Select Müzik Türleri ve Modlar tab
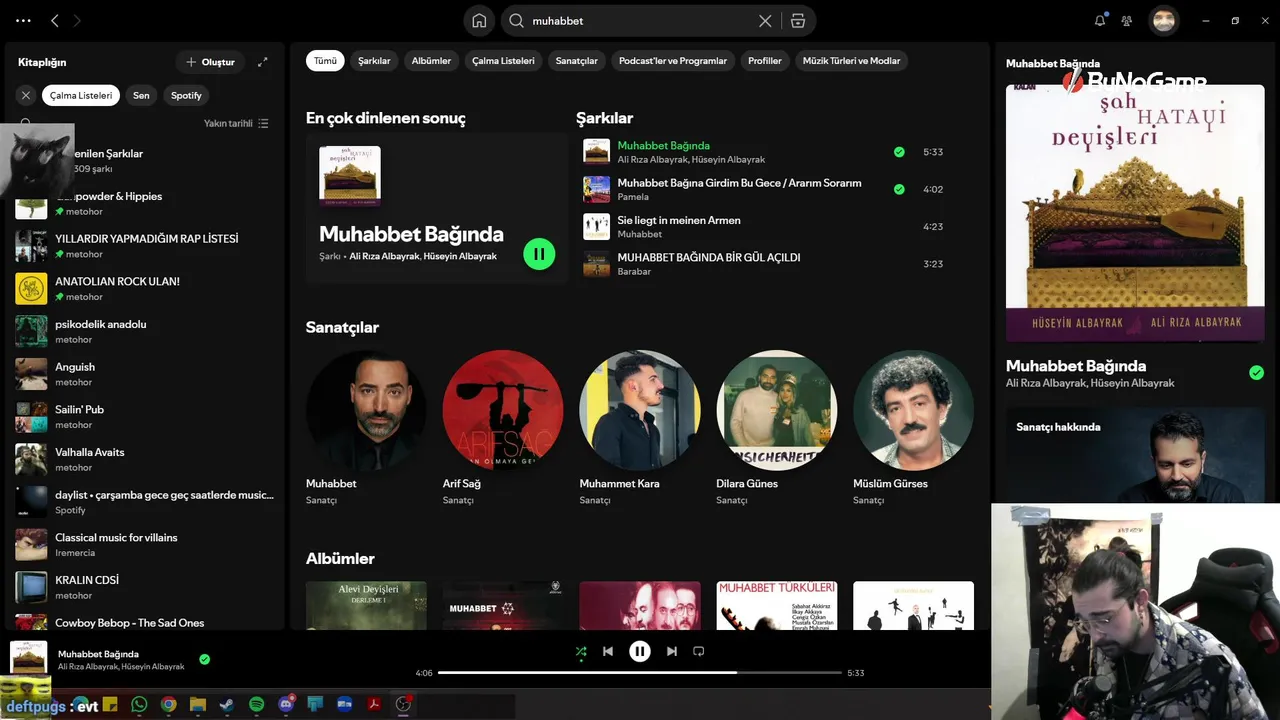Viewport: 1280px width, 720px height. 851,61
